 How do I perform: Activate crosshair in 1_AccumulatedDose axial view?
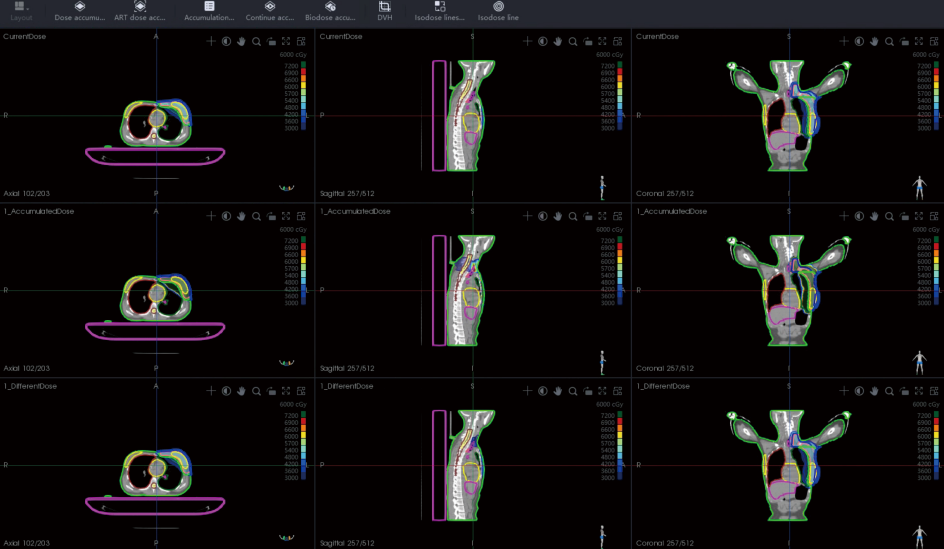point(211,216)
